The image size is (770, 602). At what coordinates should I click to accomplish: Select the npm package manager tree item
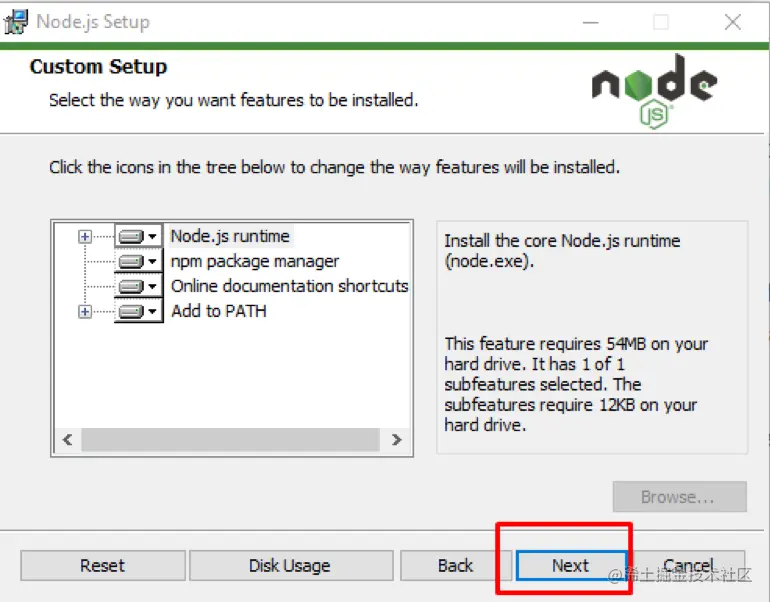click(x=255, y=261)
